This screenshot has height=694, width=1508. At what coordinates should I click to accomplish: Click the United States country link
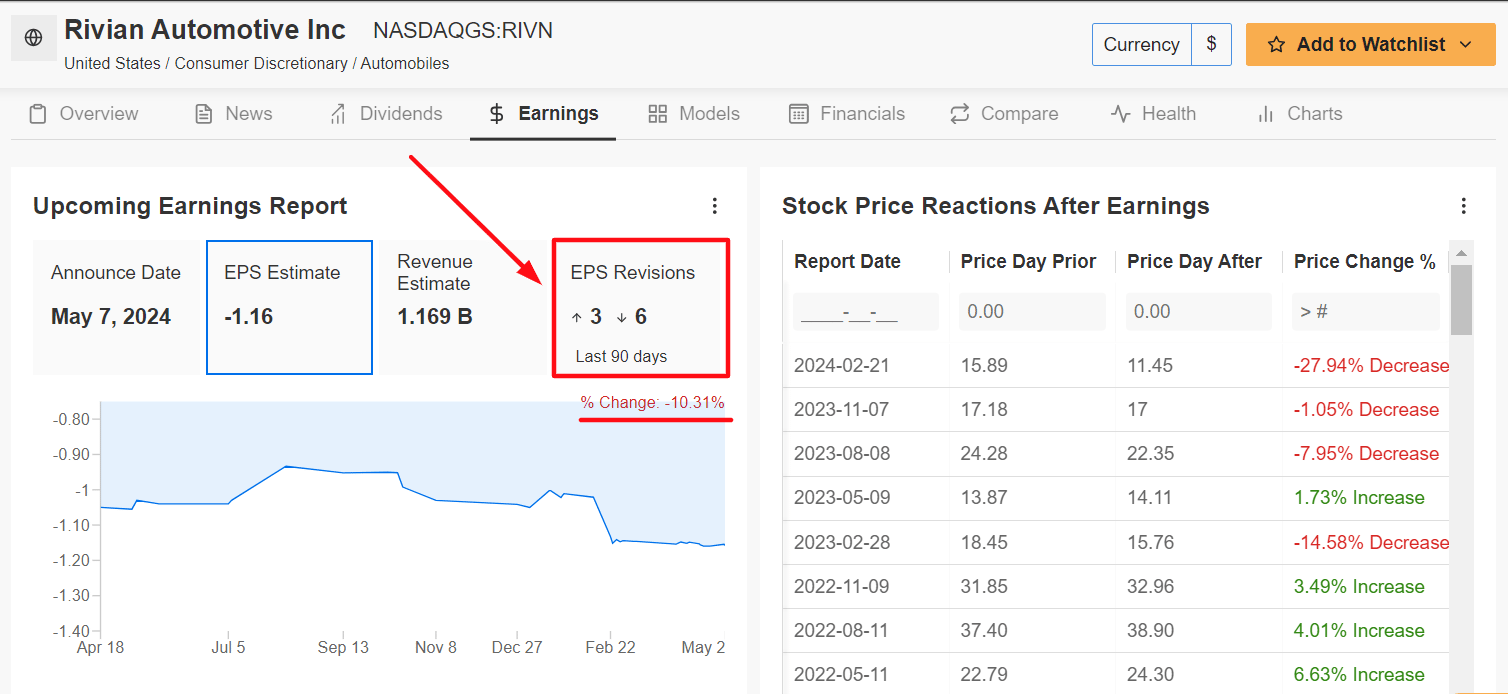coord(112,64)
